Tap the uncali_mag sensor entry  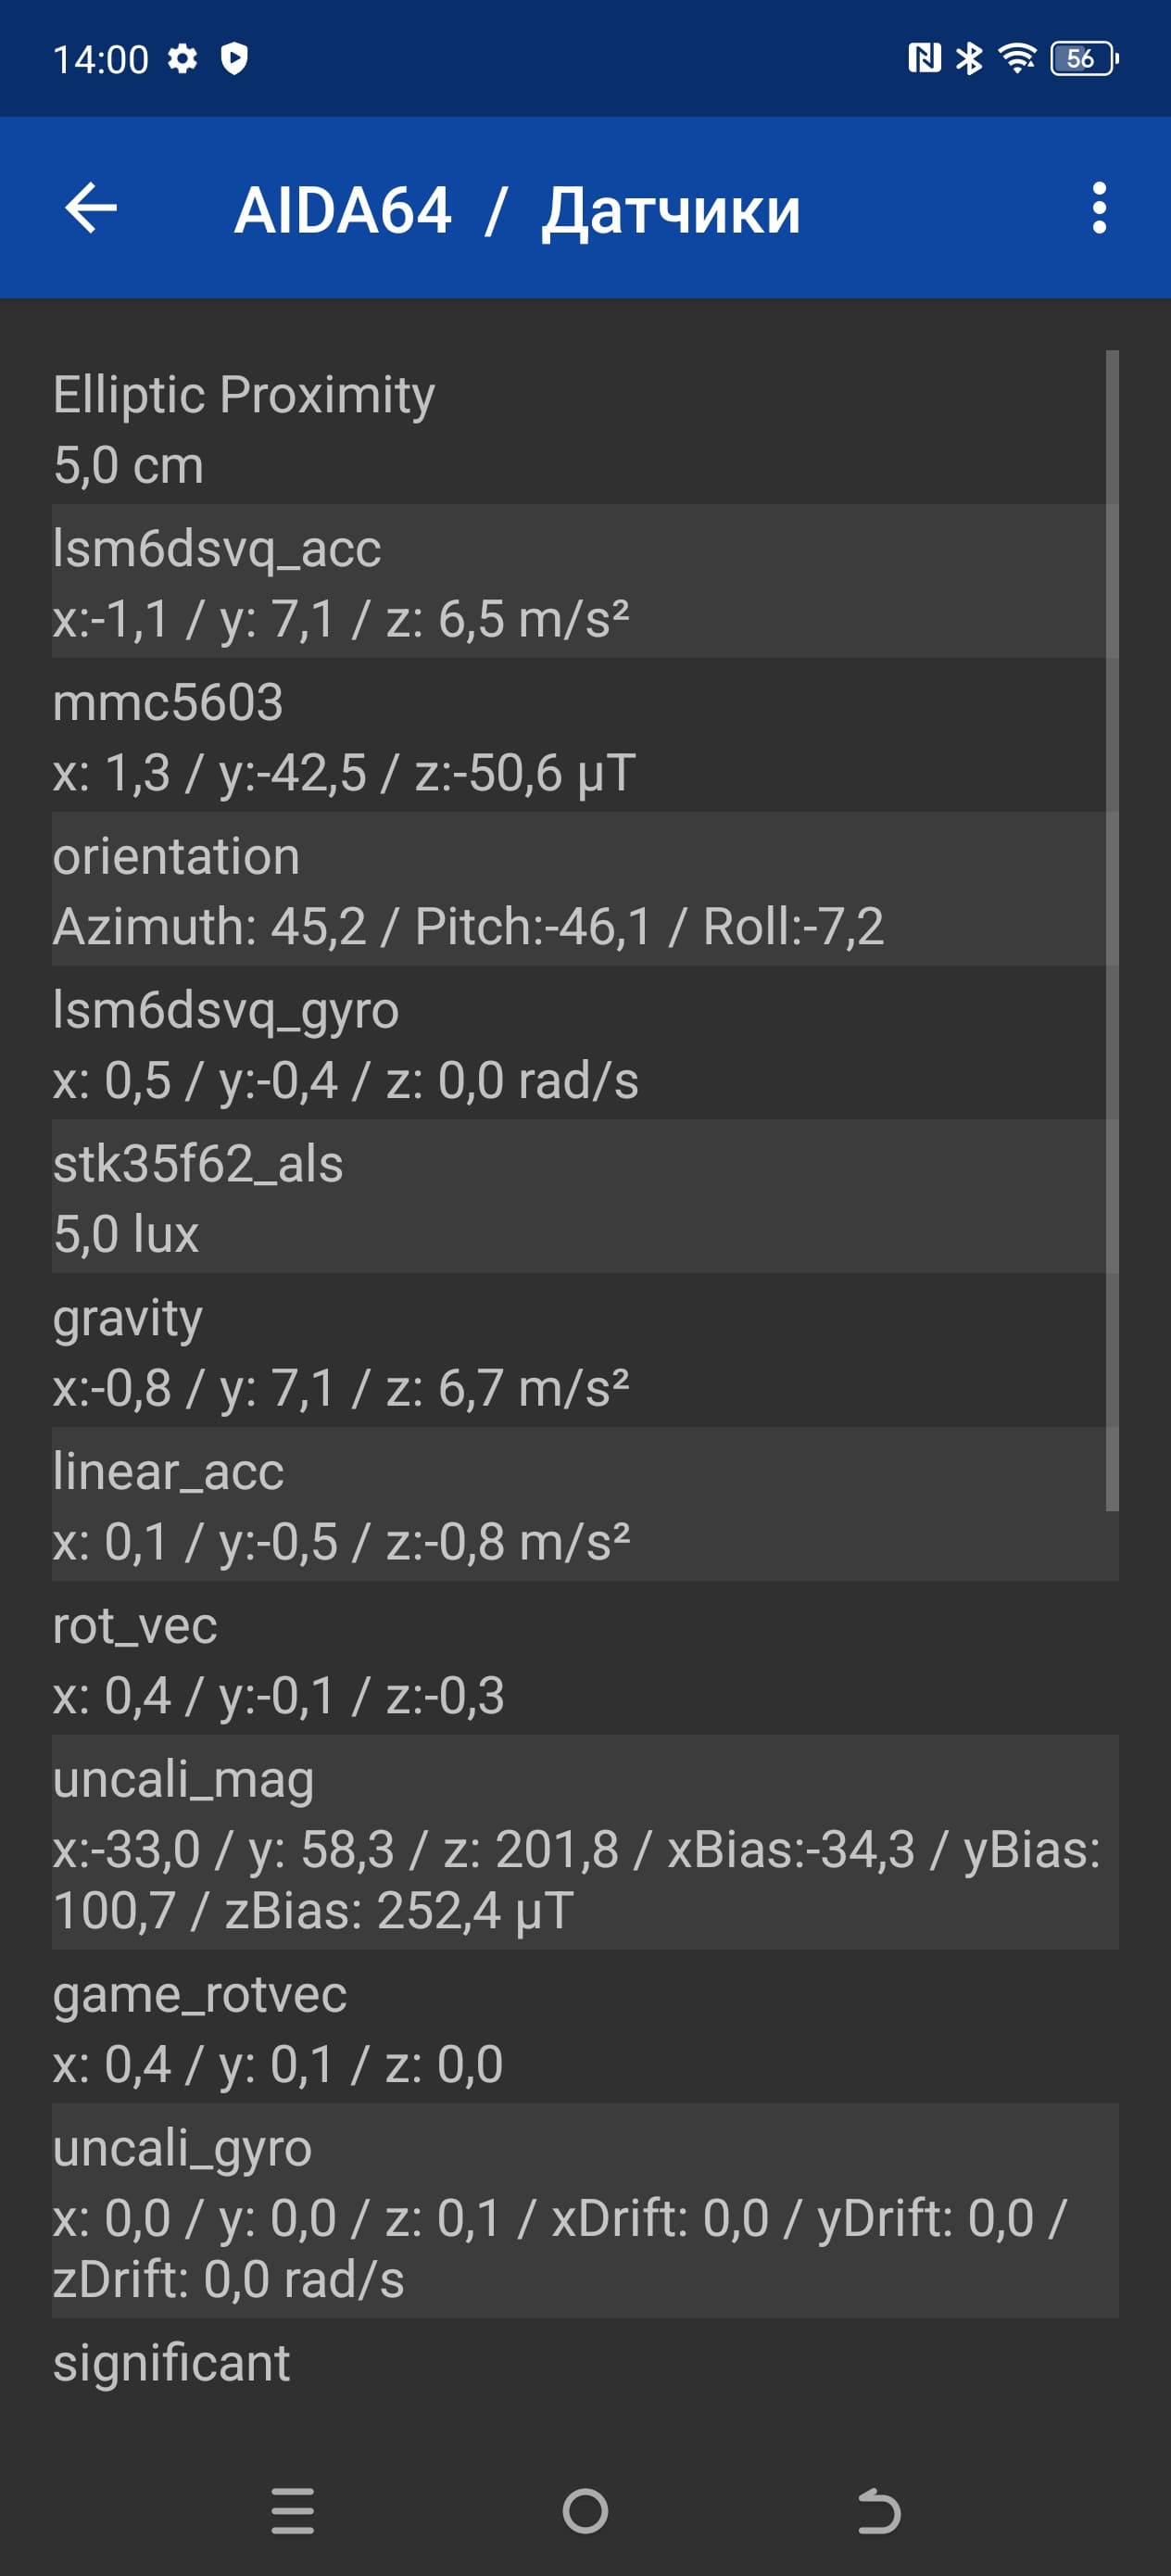[580, 1842]
